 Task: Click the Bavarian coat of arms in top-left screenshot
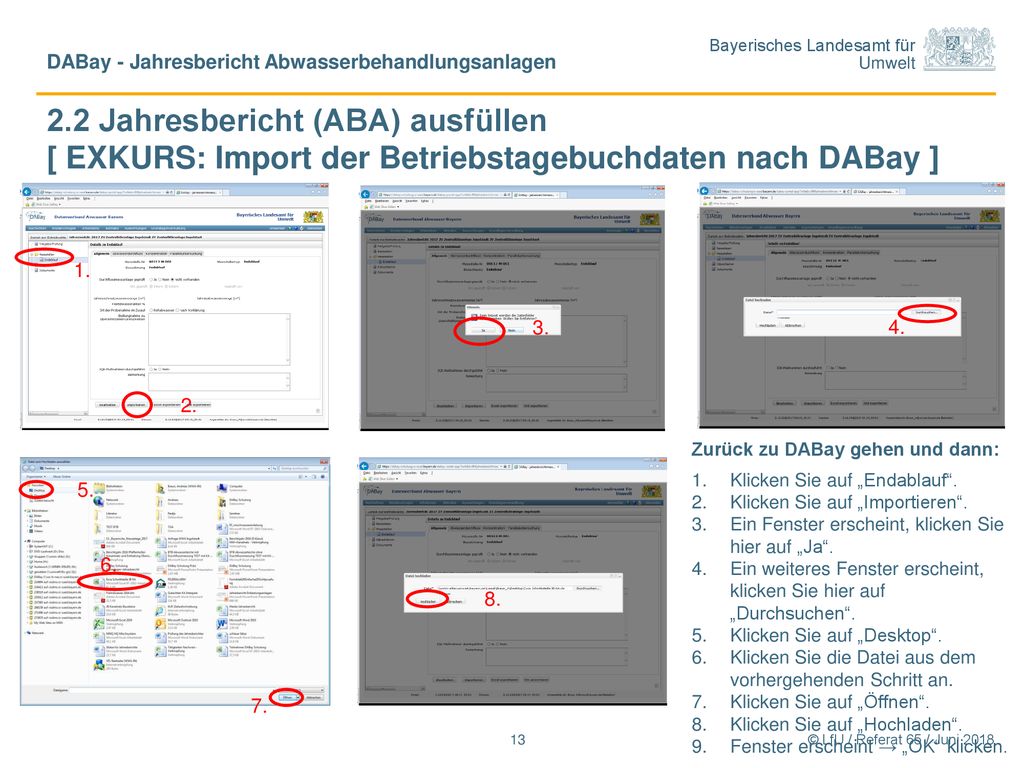[312, 217]
